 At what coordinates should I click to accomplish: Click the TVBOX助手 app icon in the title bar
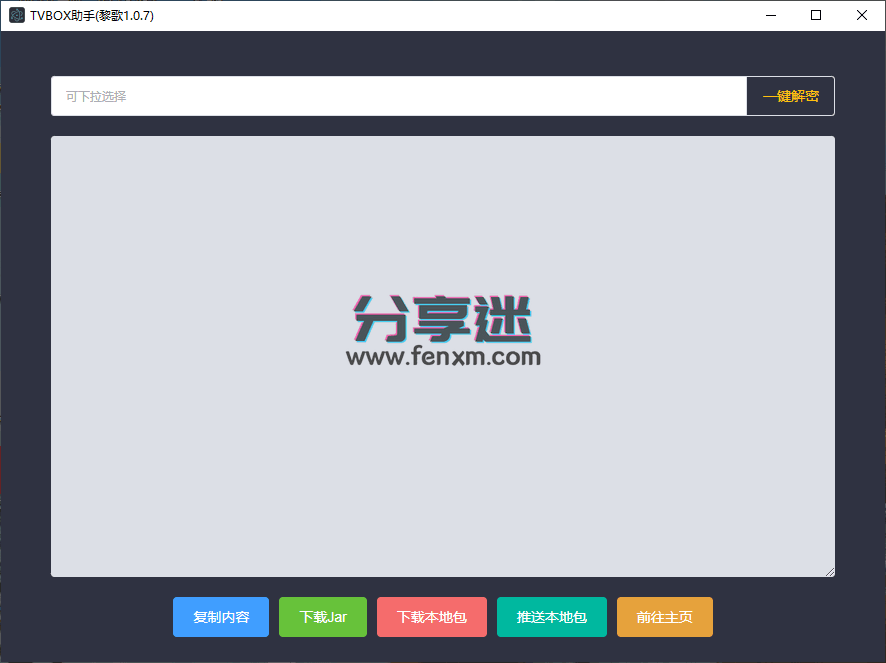[x=15, y=15]
